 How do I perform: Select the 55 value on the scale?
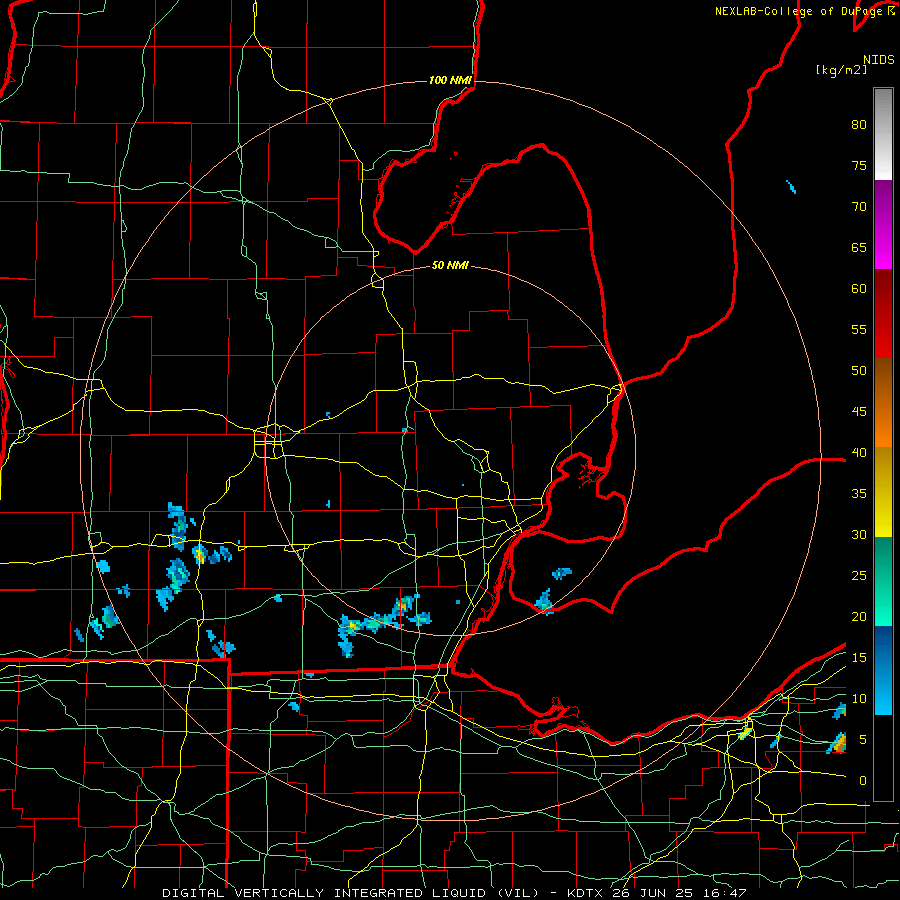[859, 329]
